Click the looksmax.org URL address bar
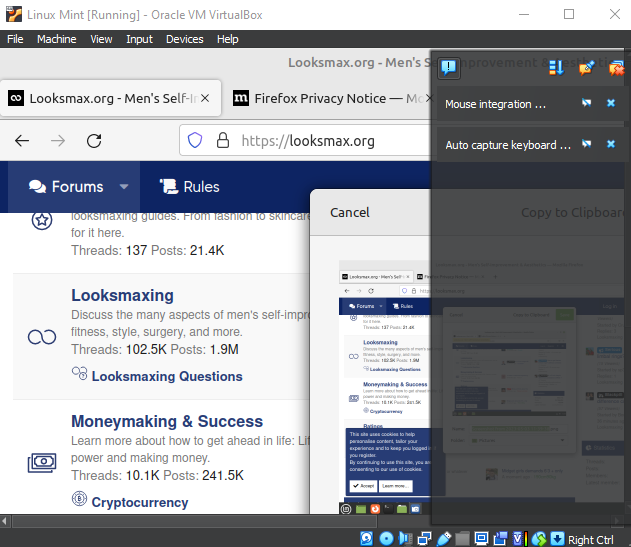631x547 pixels. (x=308, y=140)
